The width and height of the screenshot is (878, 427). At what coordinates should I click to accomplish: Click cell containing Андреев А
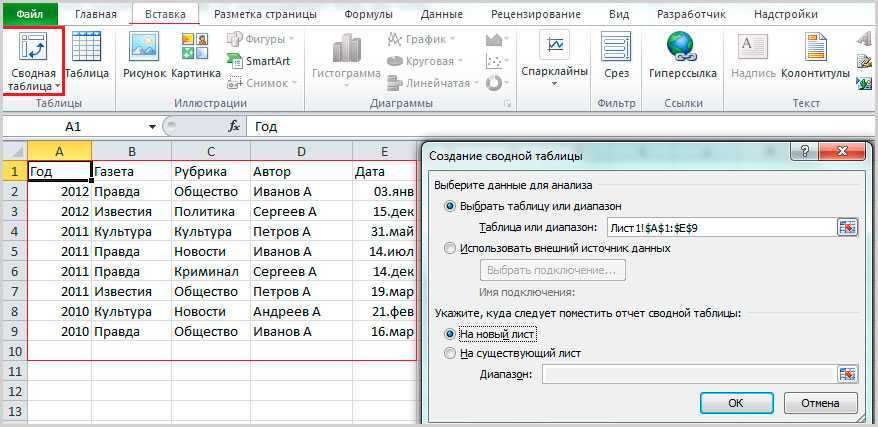tap(301, 312)
